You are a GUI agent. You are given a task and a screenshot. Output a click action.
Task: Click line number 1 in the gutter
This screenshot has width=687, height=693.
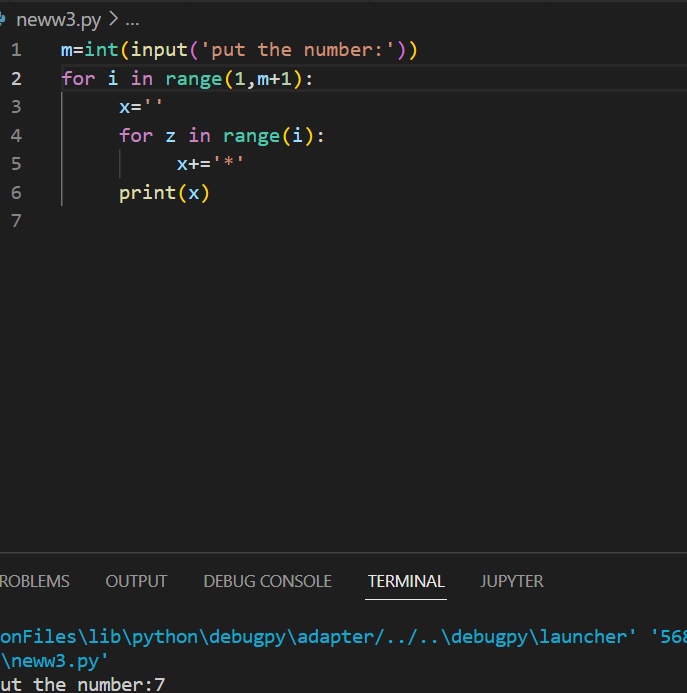click(x=16, y=50)
